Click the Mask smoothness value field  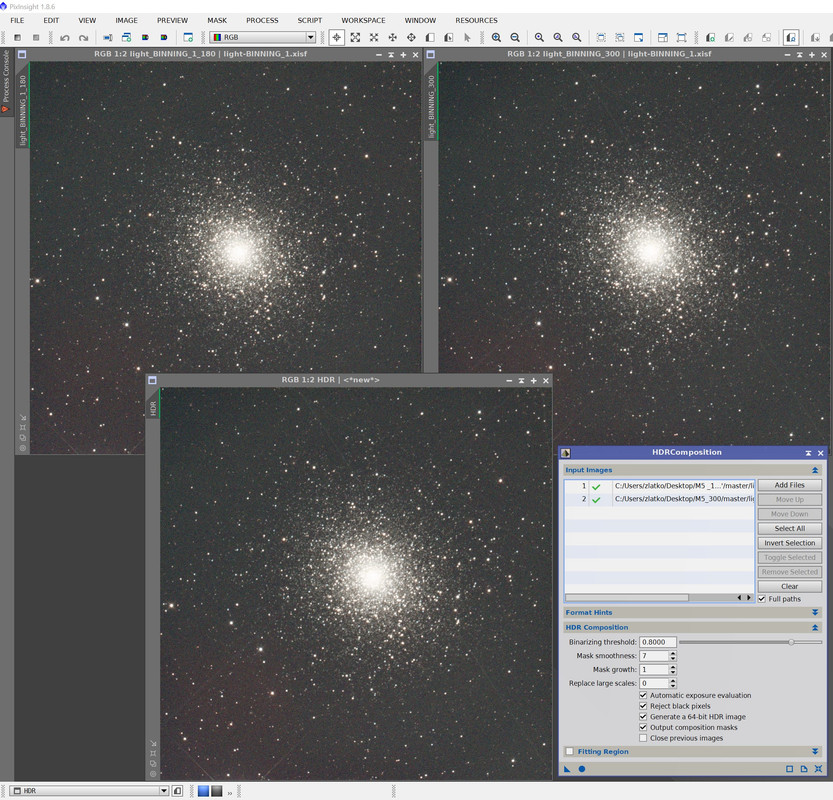click(x=654, y=656)
